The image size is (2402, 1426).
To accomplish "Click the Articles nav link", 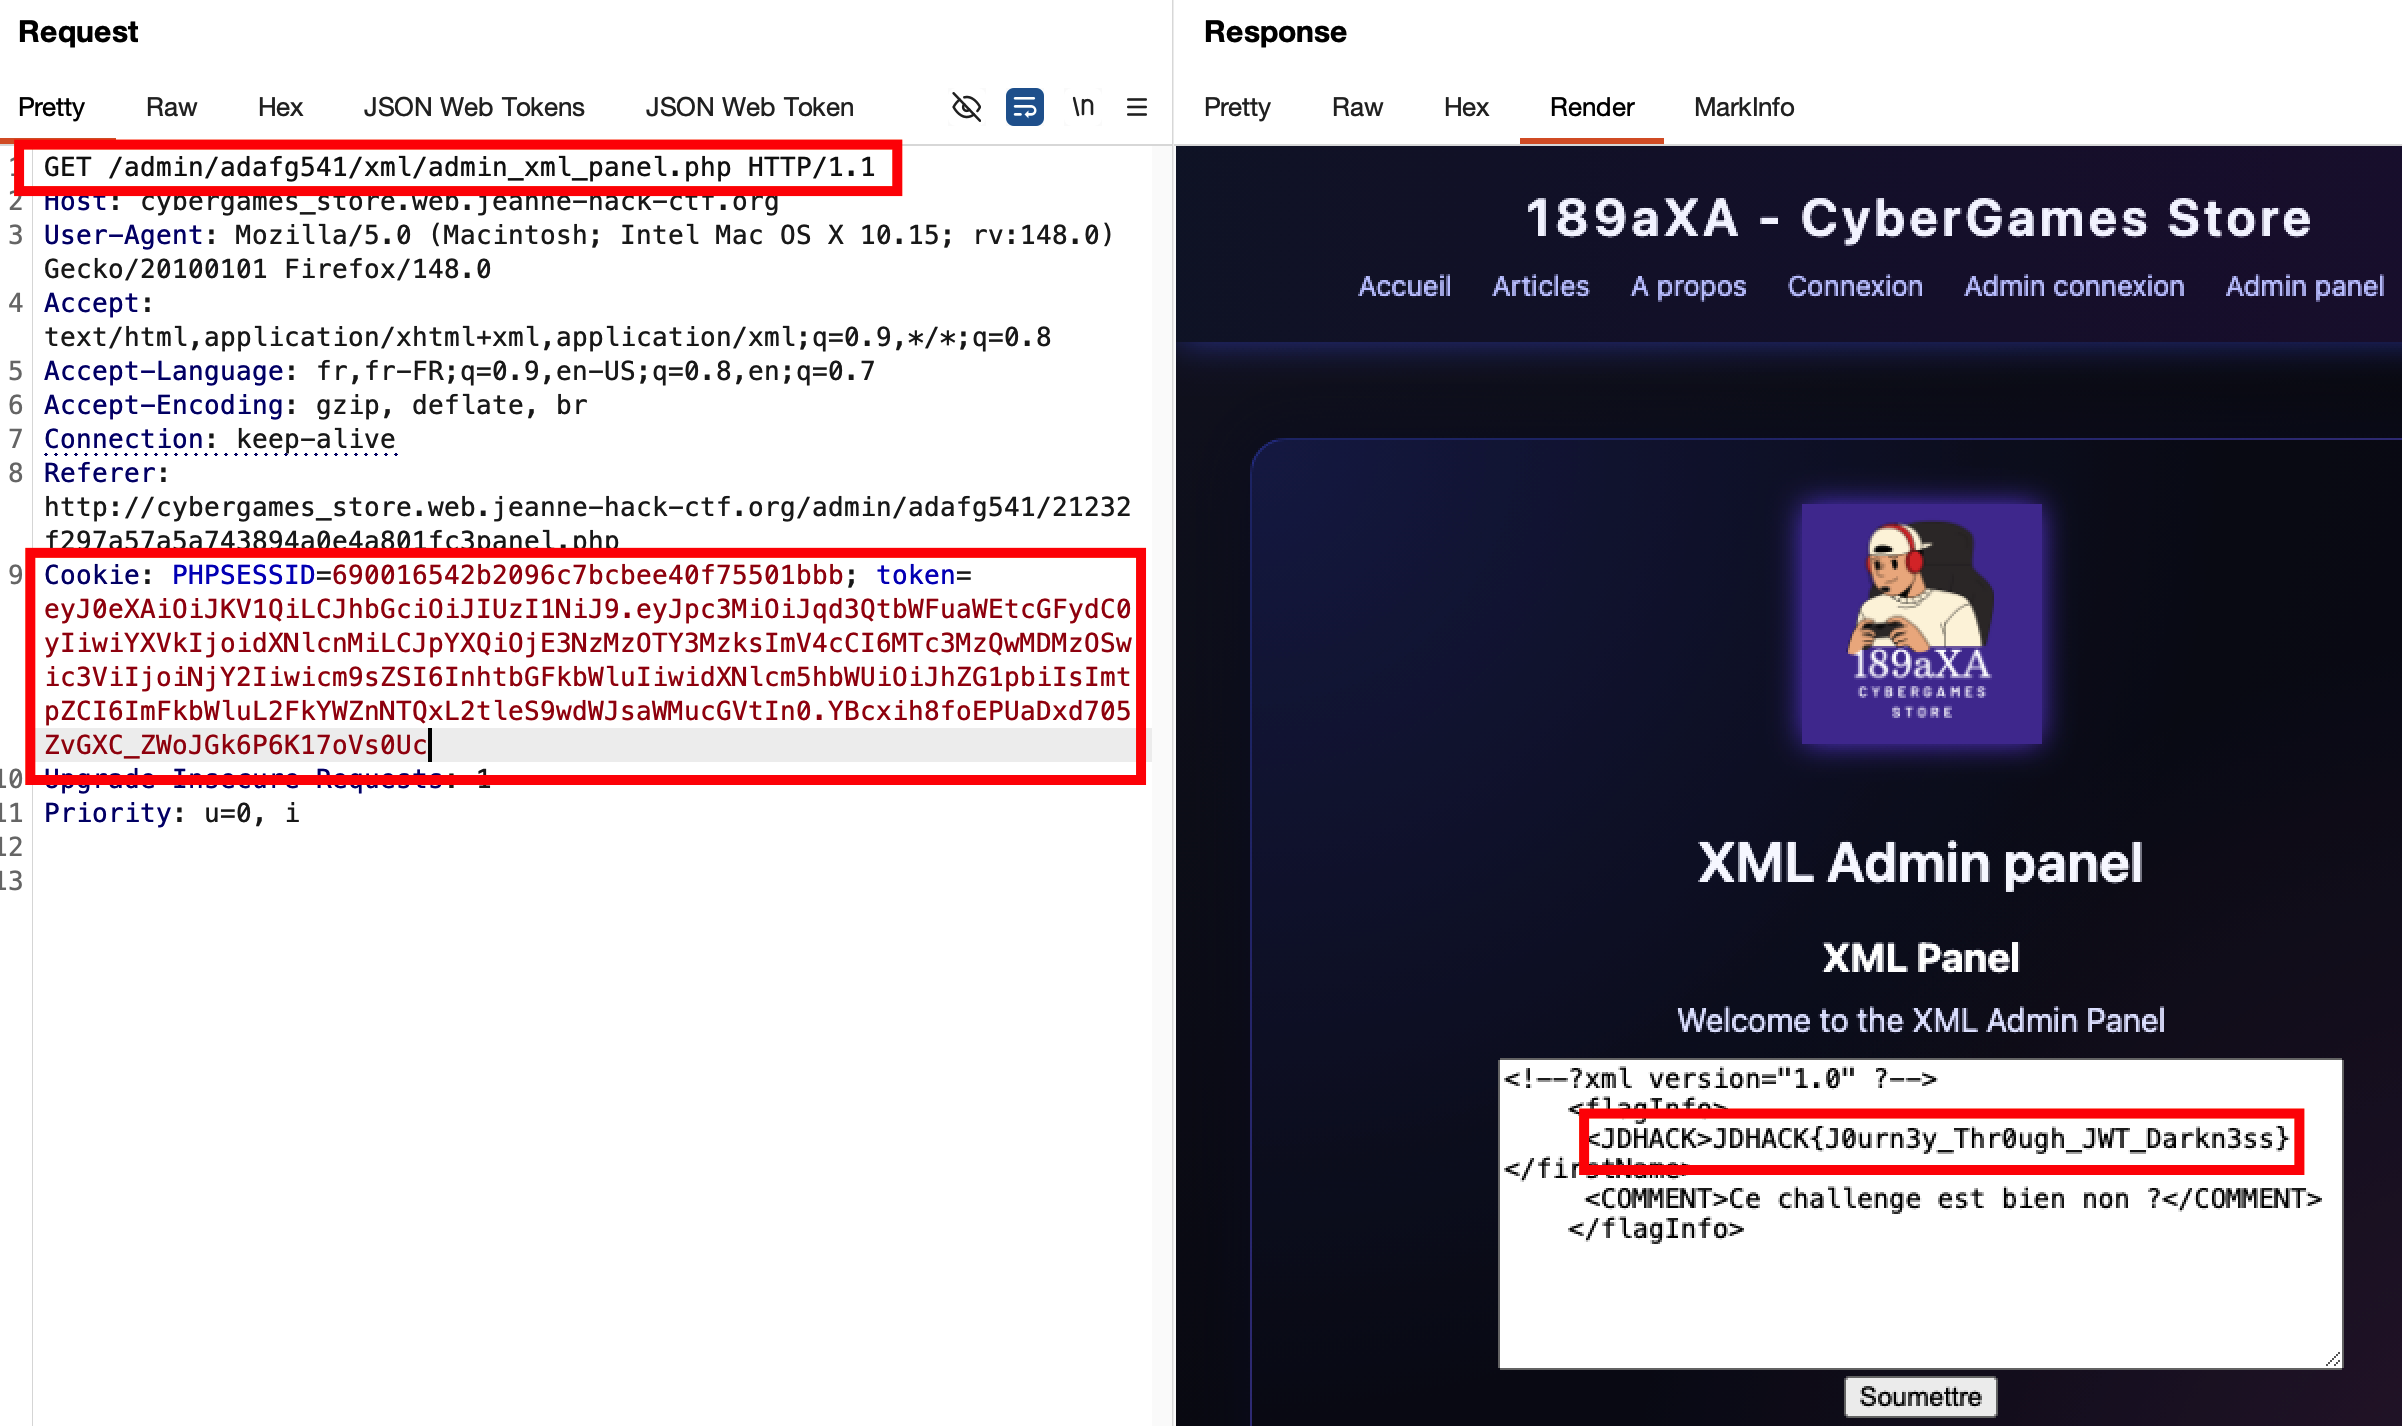I will tap(1540, 286).
